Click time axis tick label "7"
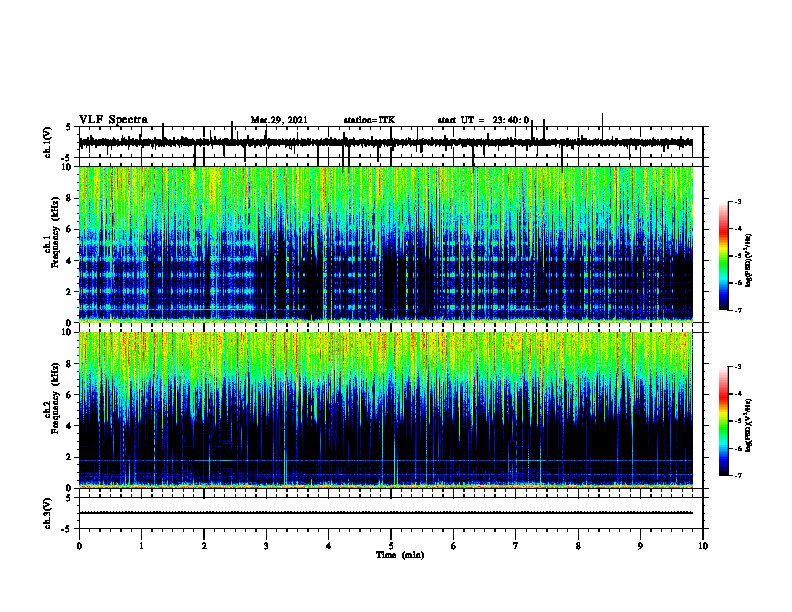 pyautogui.click(x=516, y=546)
